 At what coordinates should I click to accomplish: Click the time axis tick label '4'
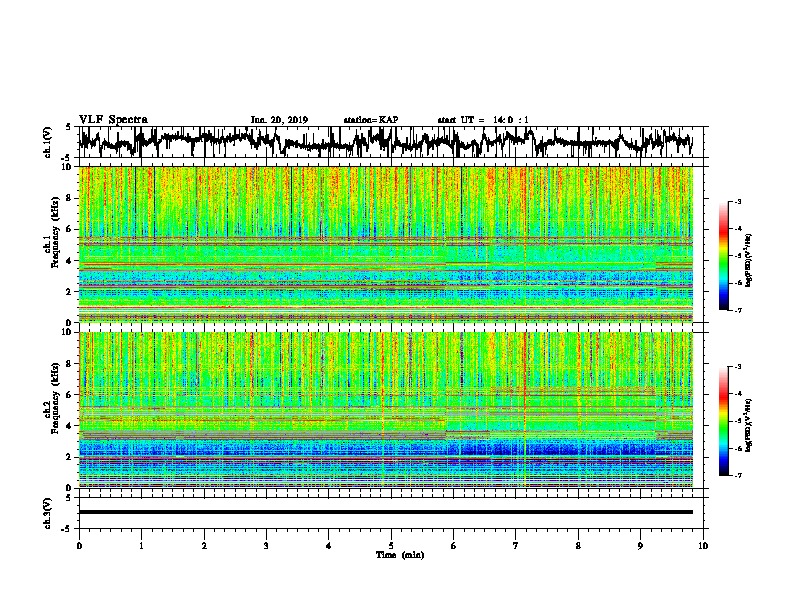click(x=329, y=546)
